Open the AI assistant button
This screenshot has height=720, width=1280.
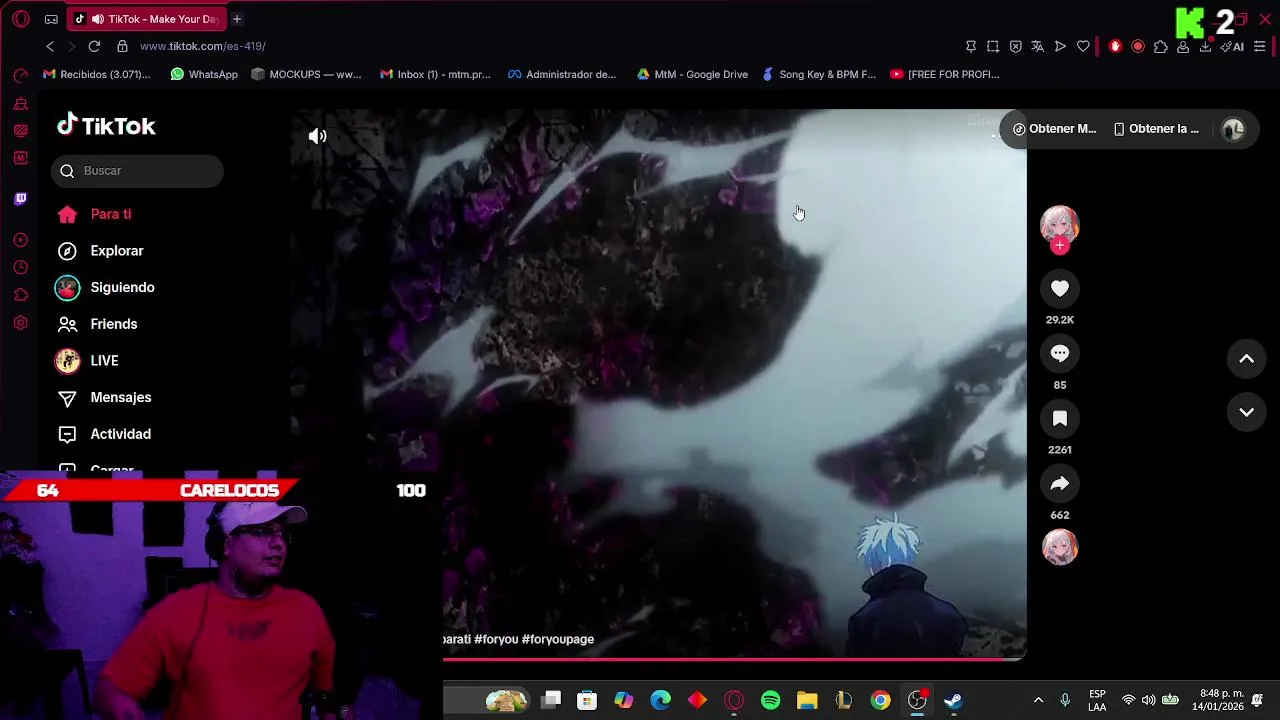[1233, 46]
